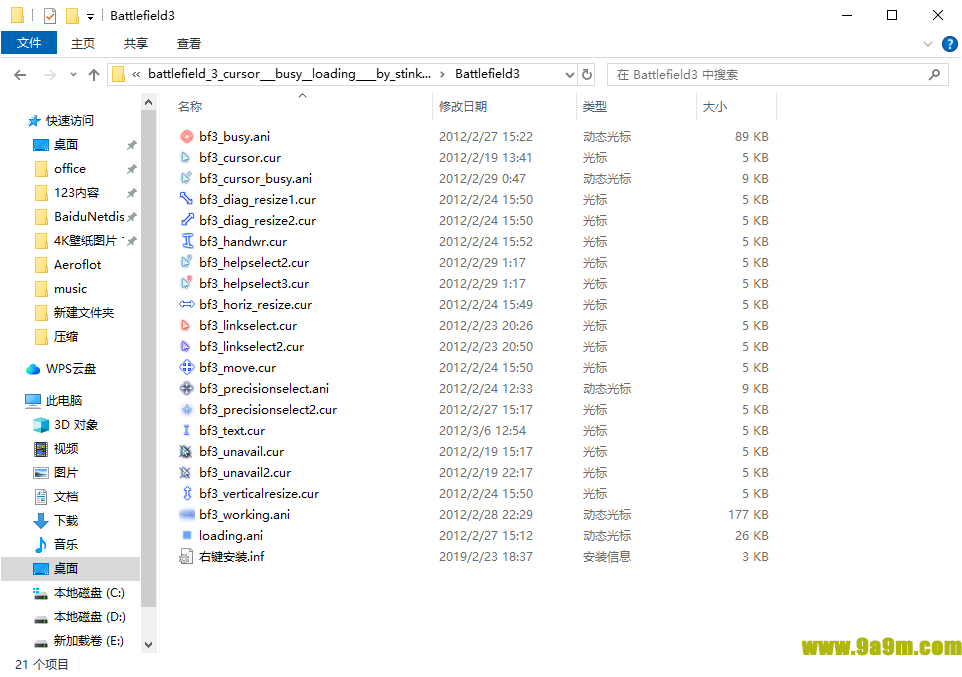Click the bf3_move.cur cursor icon
This screenshot has height=677, width=962.
click(x=187, y=368)
